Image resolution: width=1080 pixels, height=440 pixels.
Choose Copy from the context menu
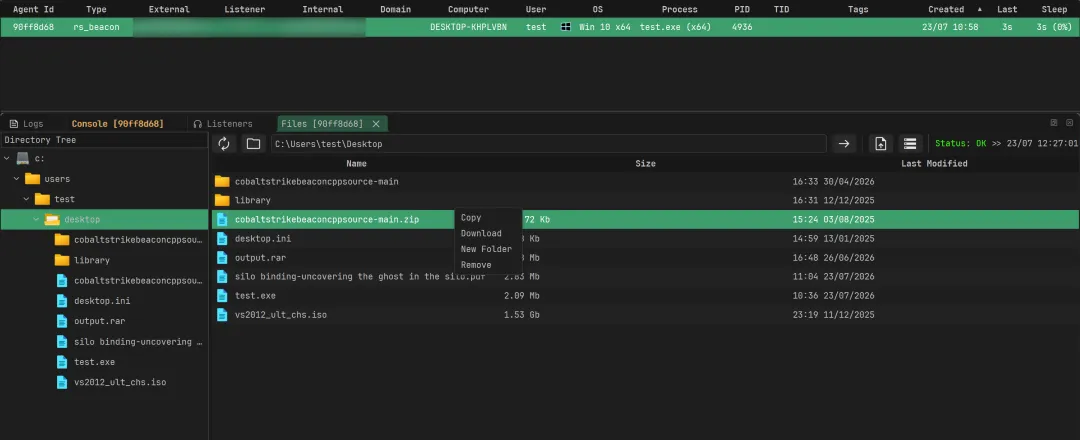(471, 218)
